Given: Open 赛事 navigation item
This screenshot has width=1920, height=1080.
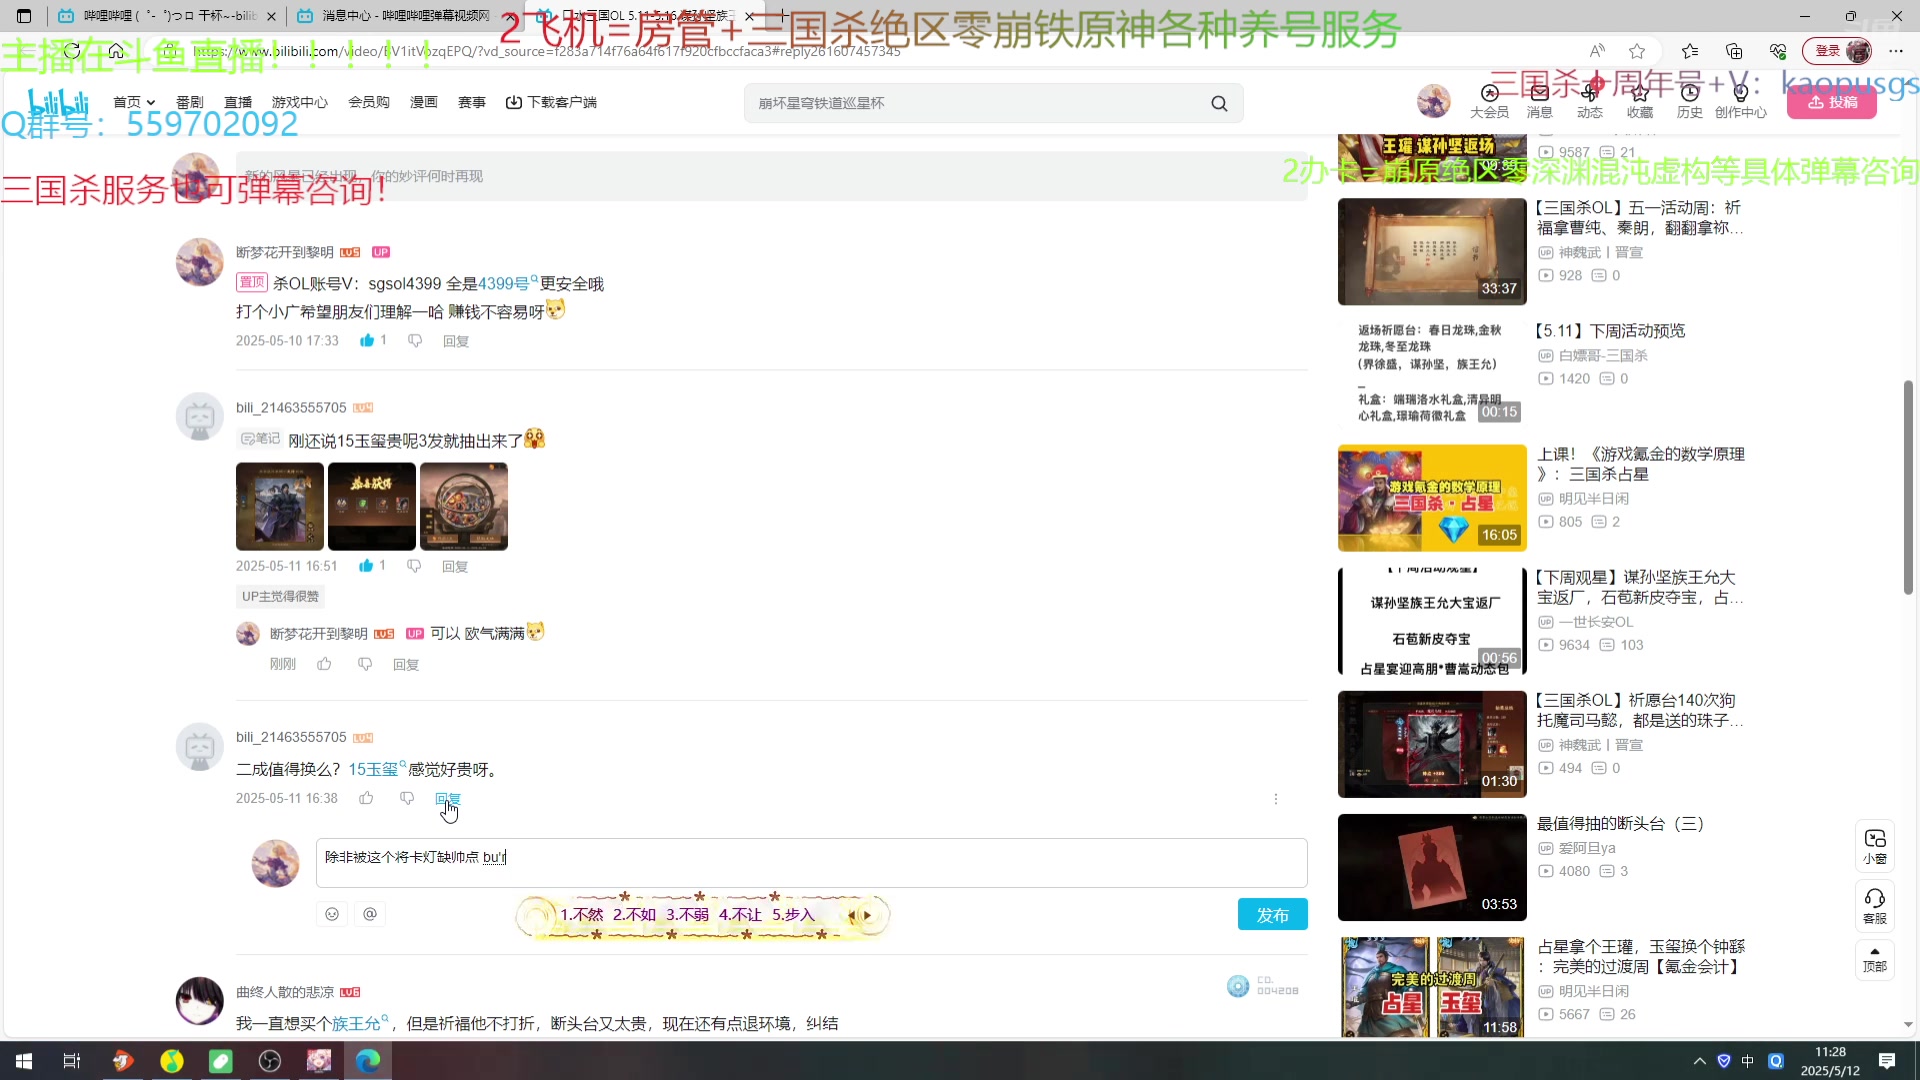Looking at the screenshot, I should tap(472, 102).
